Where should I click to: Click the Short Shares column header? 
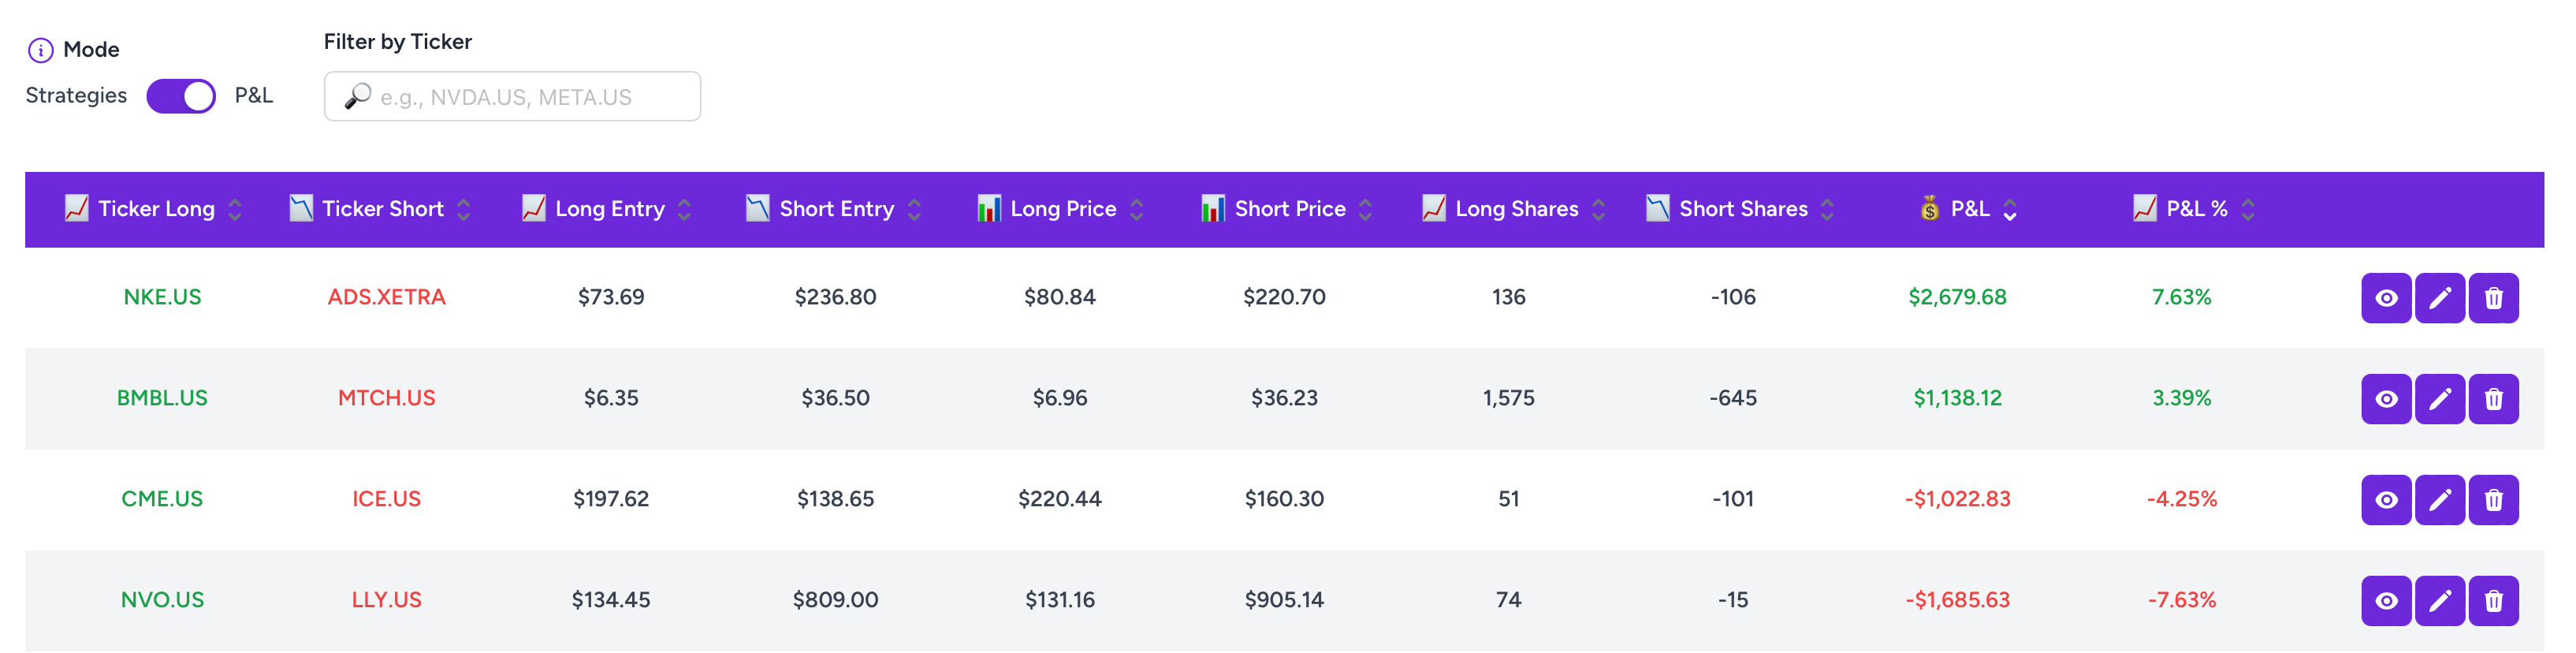[x=1742, y=209]
